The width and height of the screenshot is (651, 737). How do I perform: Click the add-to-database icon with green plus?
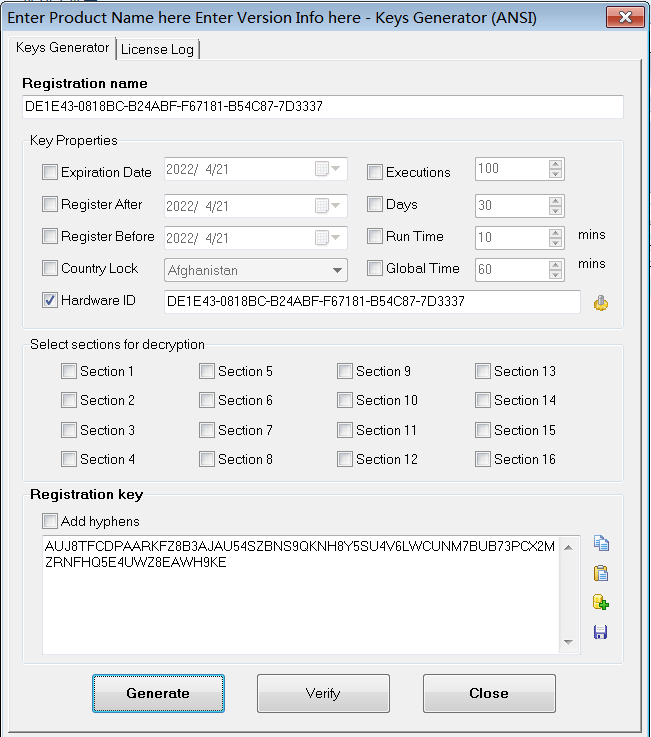click(601, 602)
